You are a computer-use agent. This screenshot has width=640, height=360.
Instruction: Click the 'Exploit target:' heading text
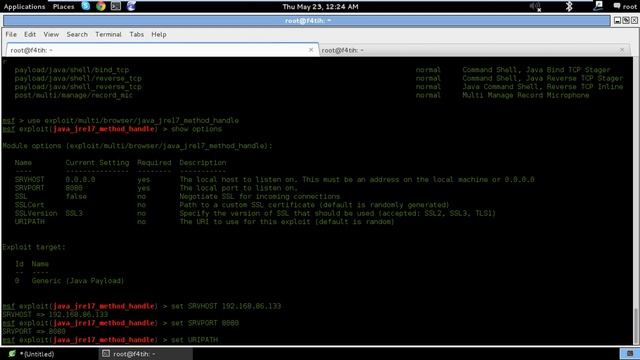34,247
